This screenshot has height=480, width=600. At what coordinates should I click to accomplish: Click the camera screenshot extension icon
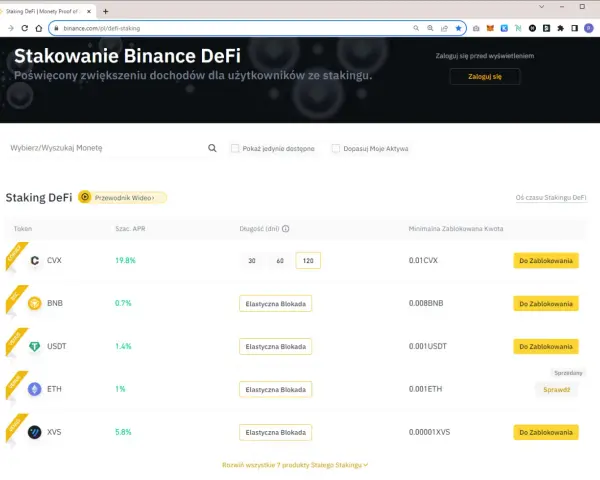tap(476, 28)
